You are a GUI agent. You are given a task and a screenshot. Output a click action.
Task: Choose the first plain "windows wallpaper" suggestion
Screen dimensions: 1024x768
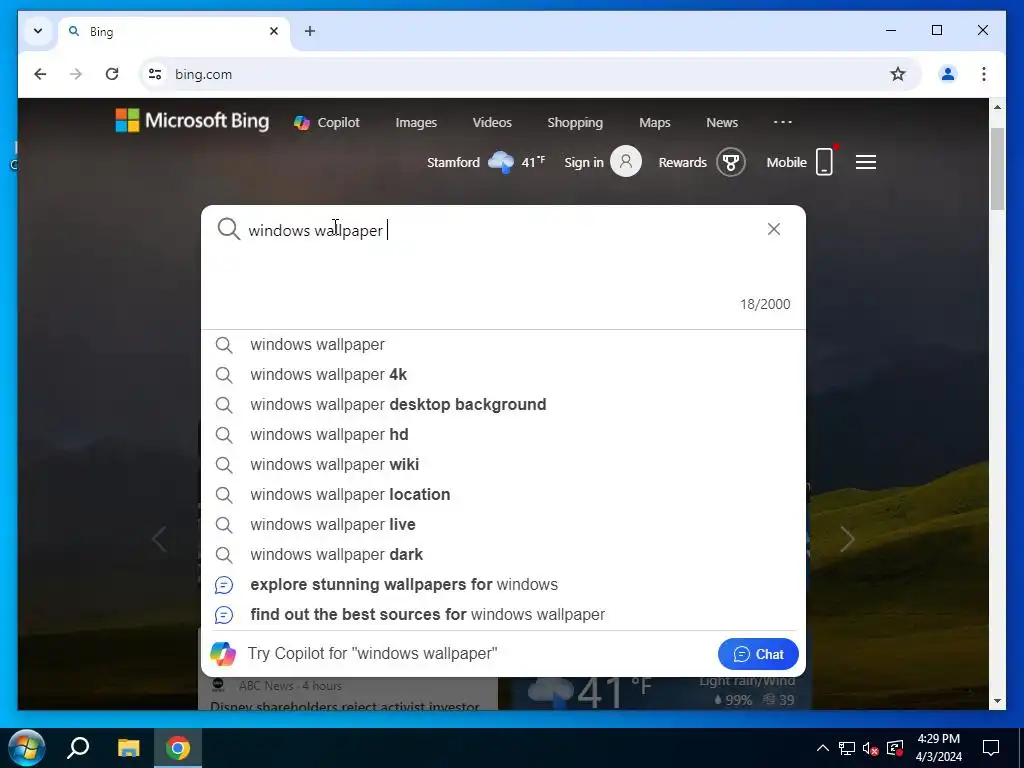pos(503,344)
